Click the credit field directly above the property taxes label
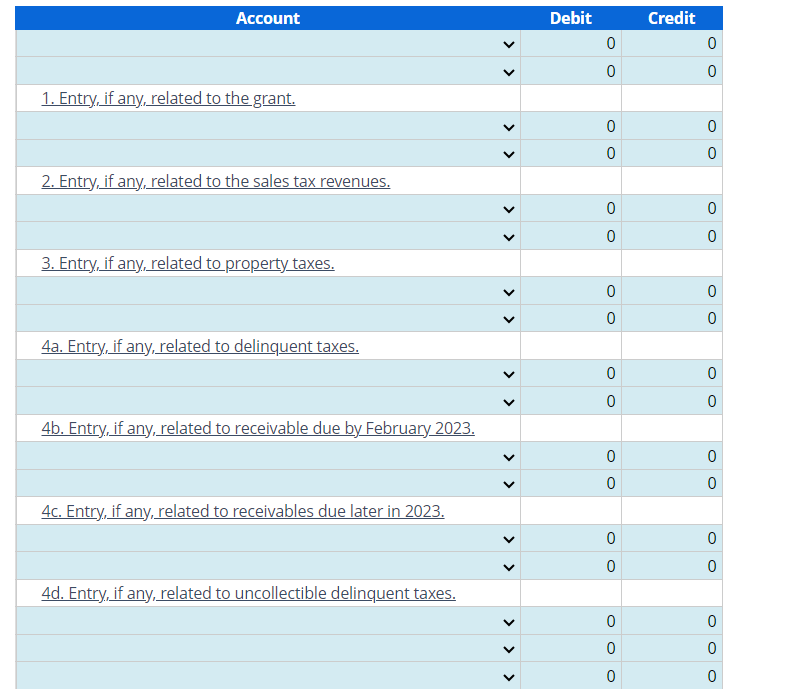Screen dimensions: 792x689 672,236
